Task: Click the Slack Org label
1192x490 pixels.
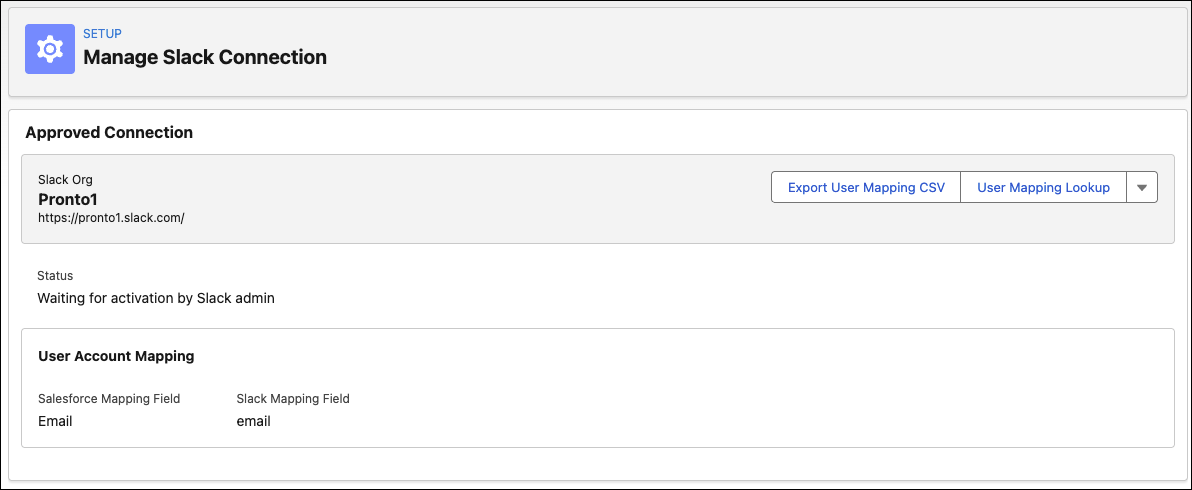Action: click(66, 180)
